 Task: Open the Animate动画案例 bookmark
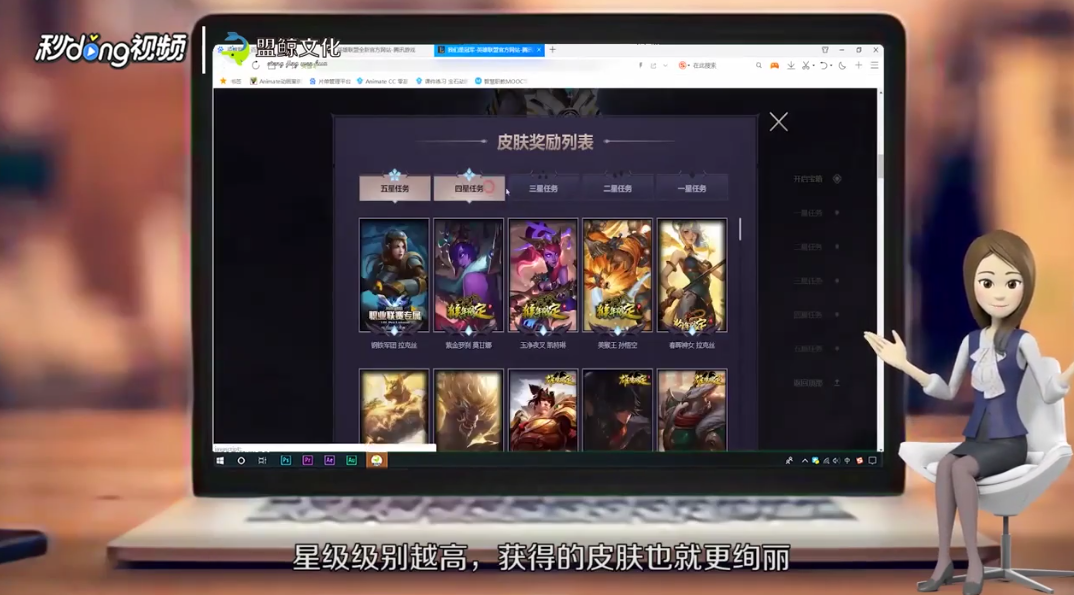(x=275, y=81)
